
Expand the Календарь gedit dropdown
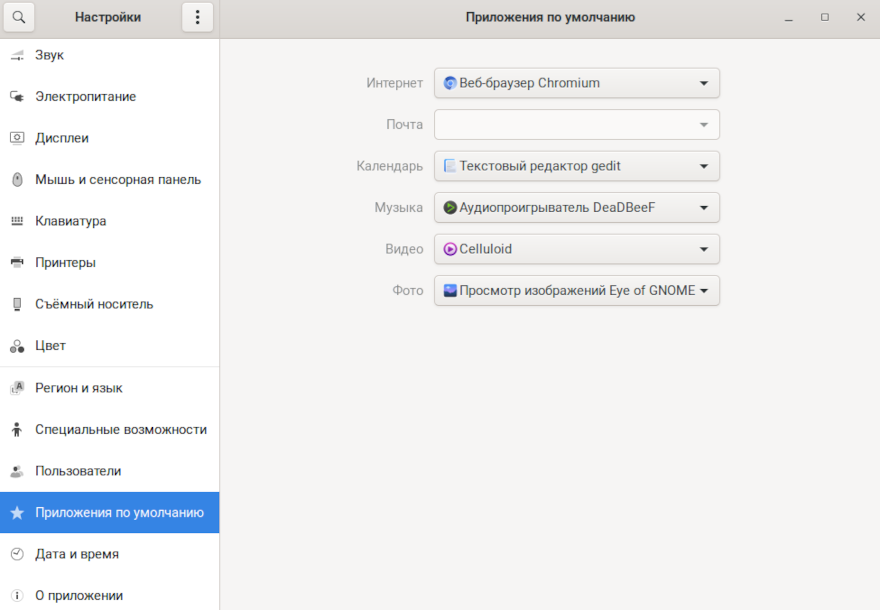(576, 166)
